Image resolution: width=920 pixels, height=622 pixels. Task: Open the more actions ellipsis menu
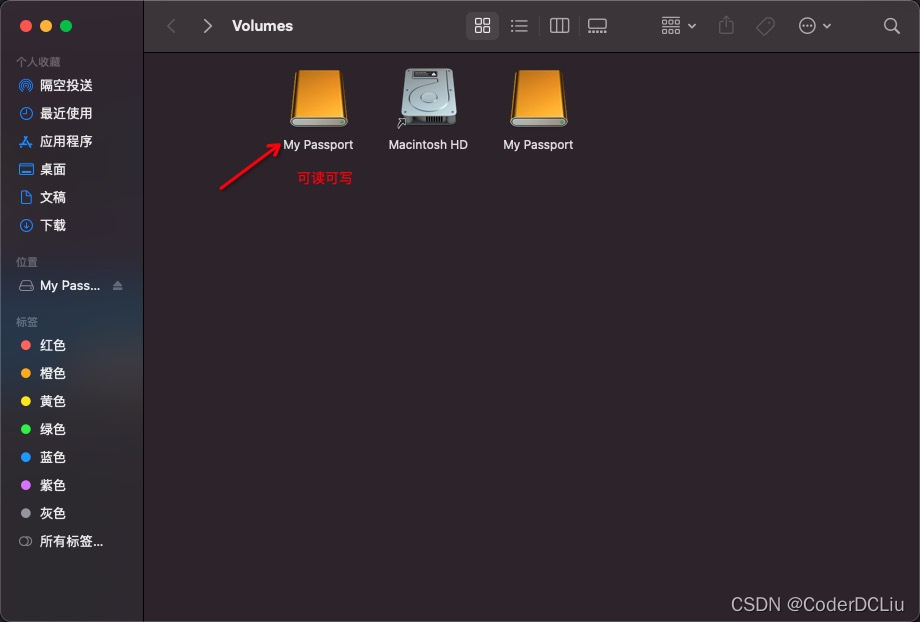tap(814, 26)
